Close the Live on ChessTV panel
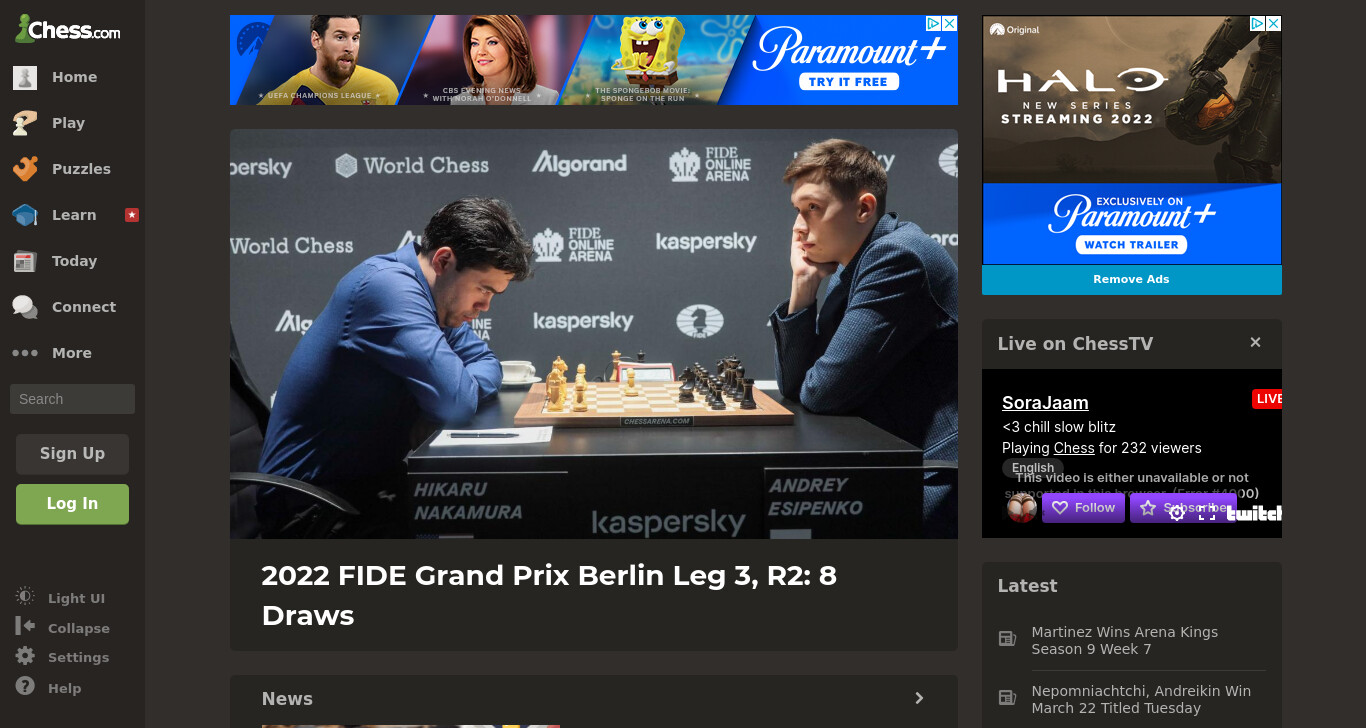The image size is (1366, 728). pyautogui.click(x=1255, y=342)
